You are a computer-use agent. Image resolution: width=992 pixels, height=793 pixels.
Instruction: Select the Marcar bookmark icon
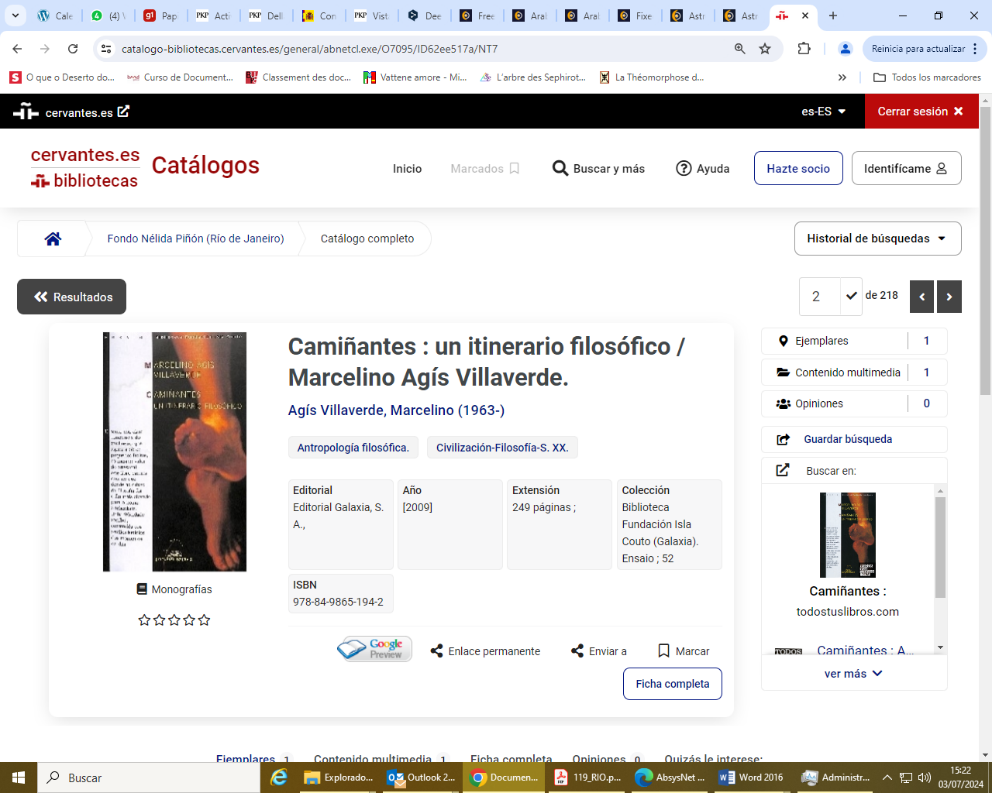pos(663,650)
